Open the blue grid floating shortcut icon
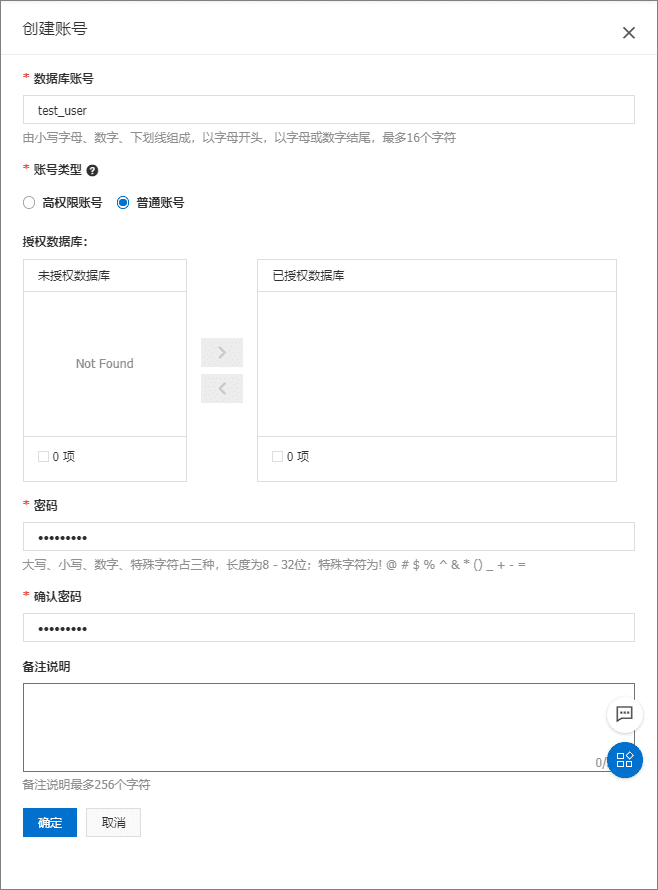The height and width of the screenshot is (890, 658). click(x=624, y=760)
